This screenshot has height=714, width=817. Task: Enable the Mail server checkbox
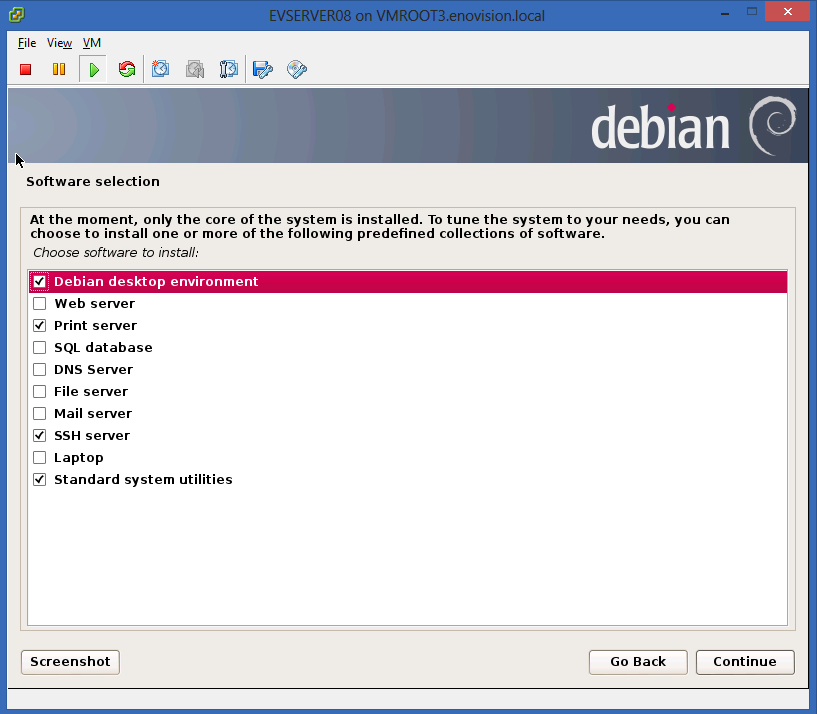[x=40, y=414]
